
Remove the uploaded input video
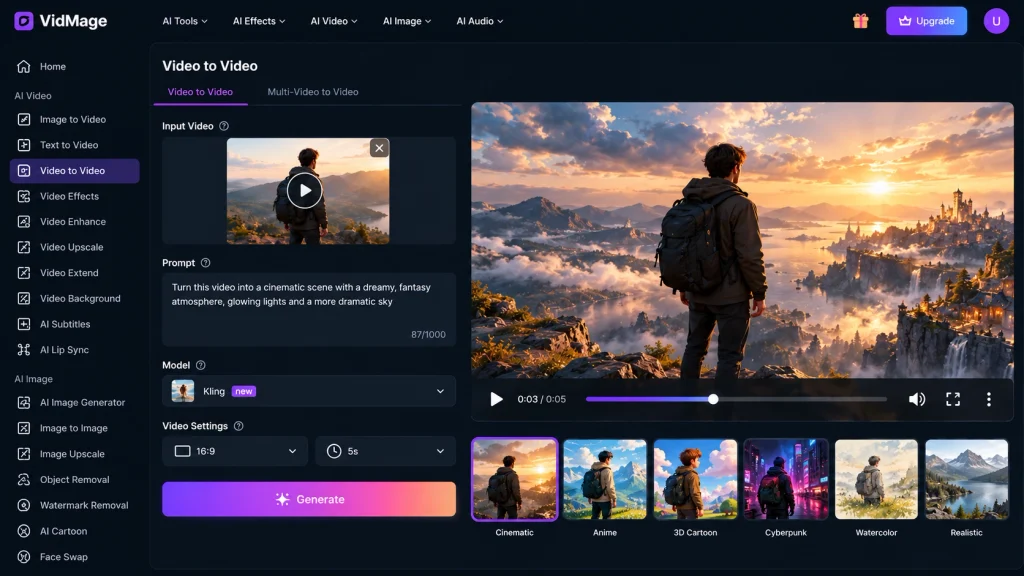[x=379, y=148]
